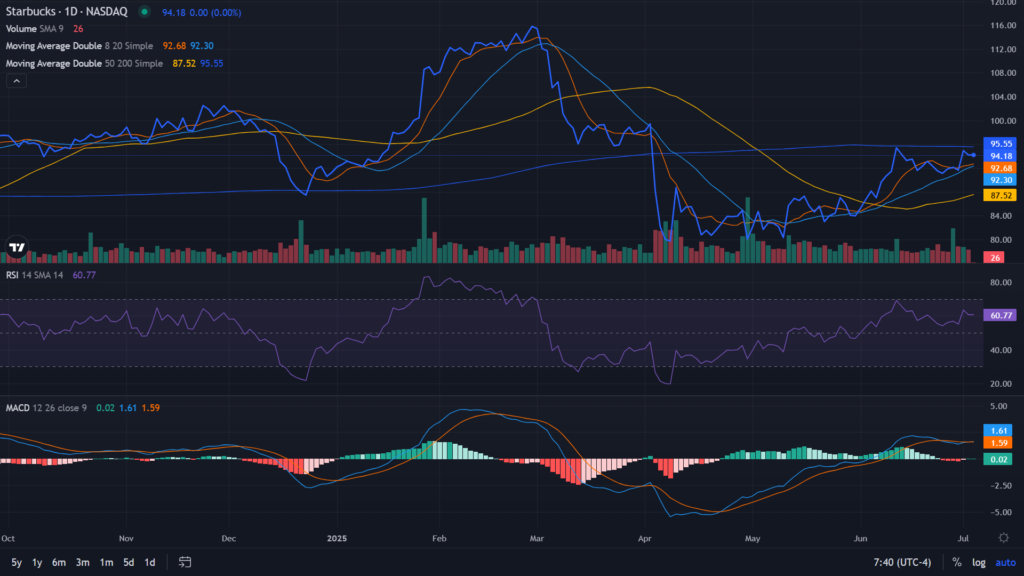Toggle the log scale mode

978,562
